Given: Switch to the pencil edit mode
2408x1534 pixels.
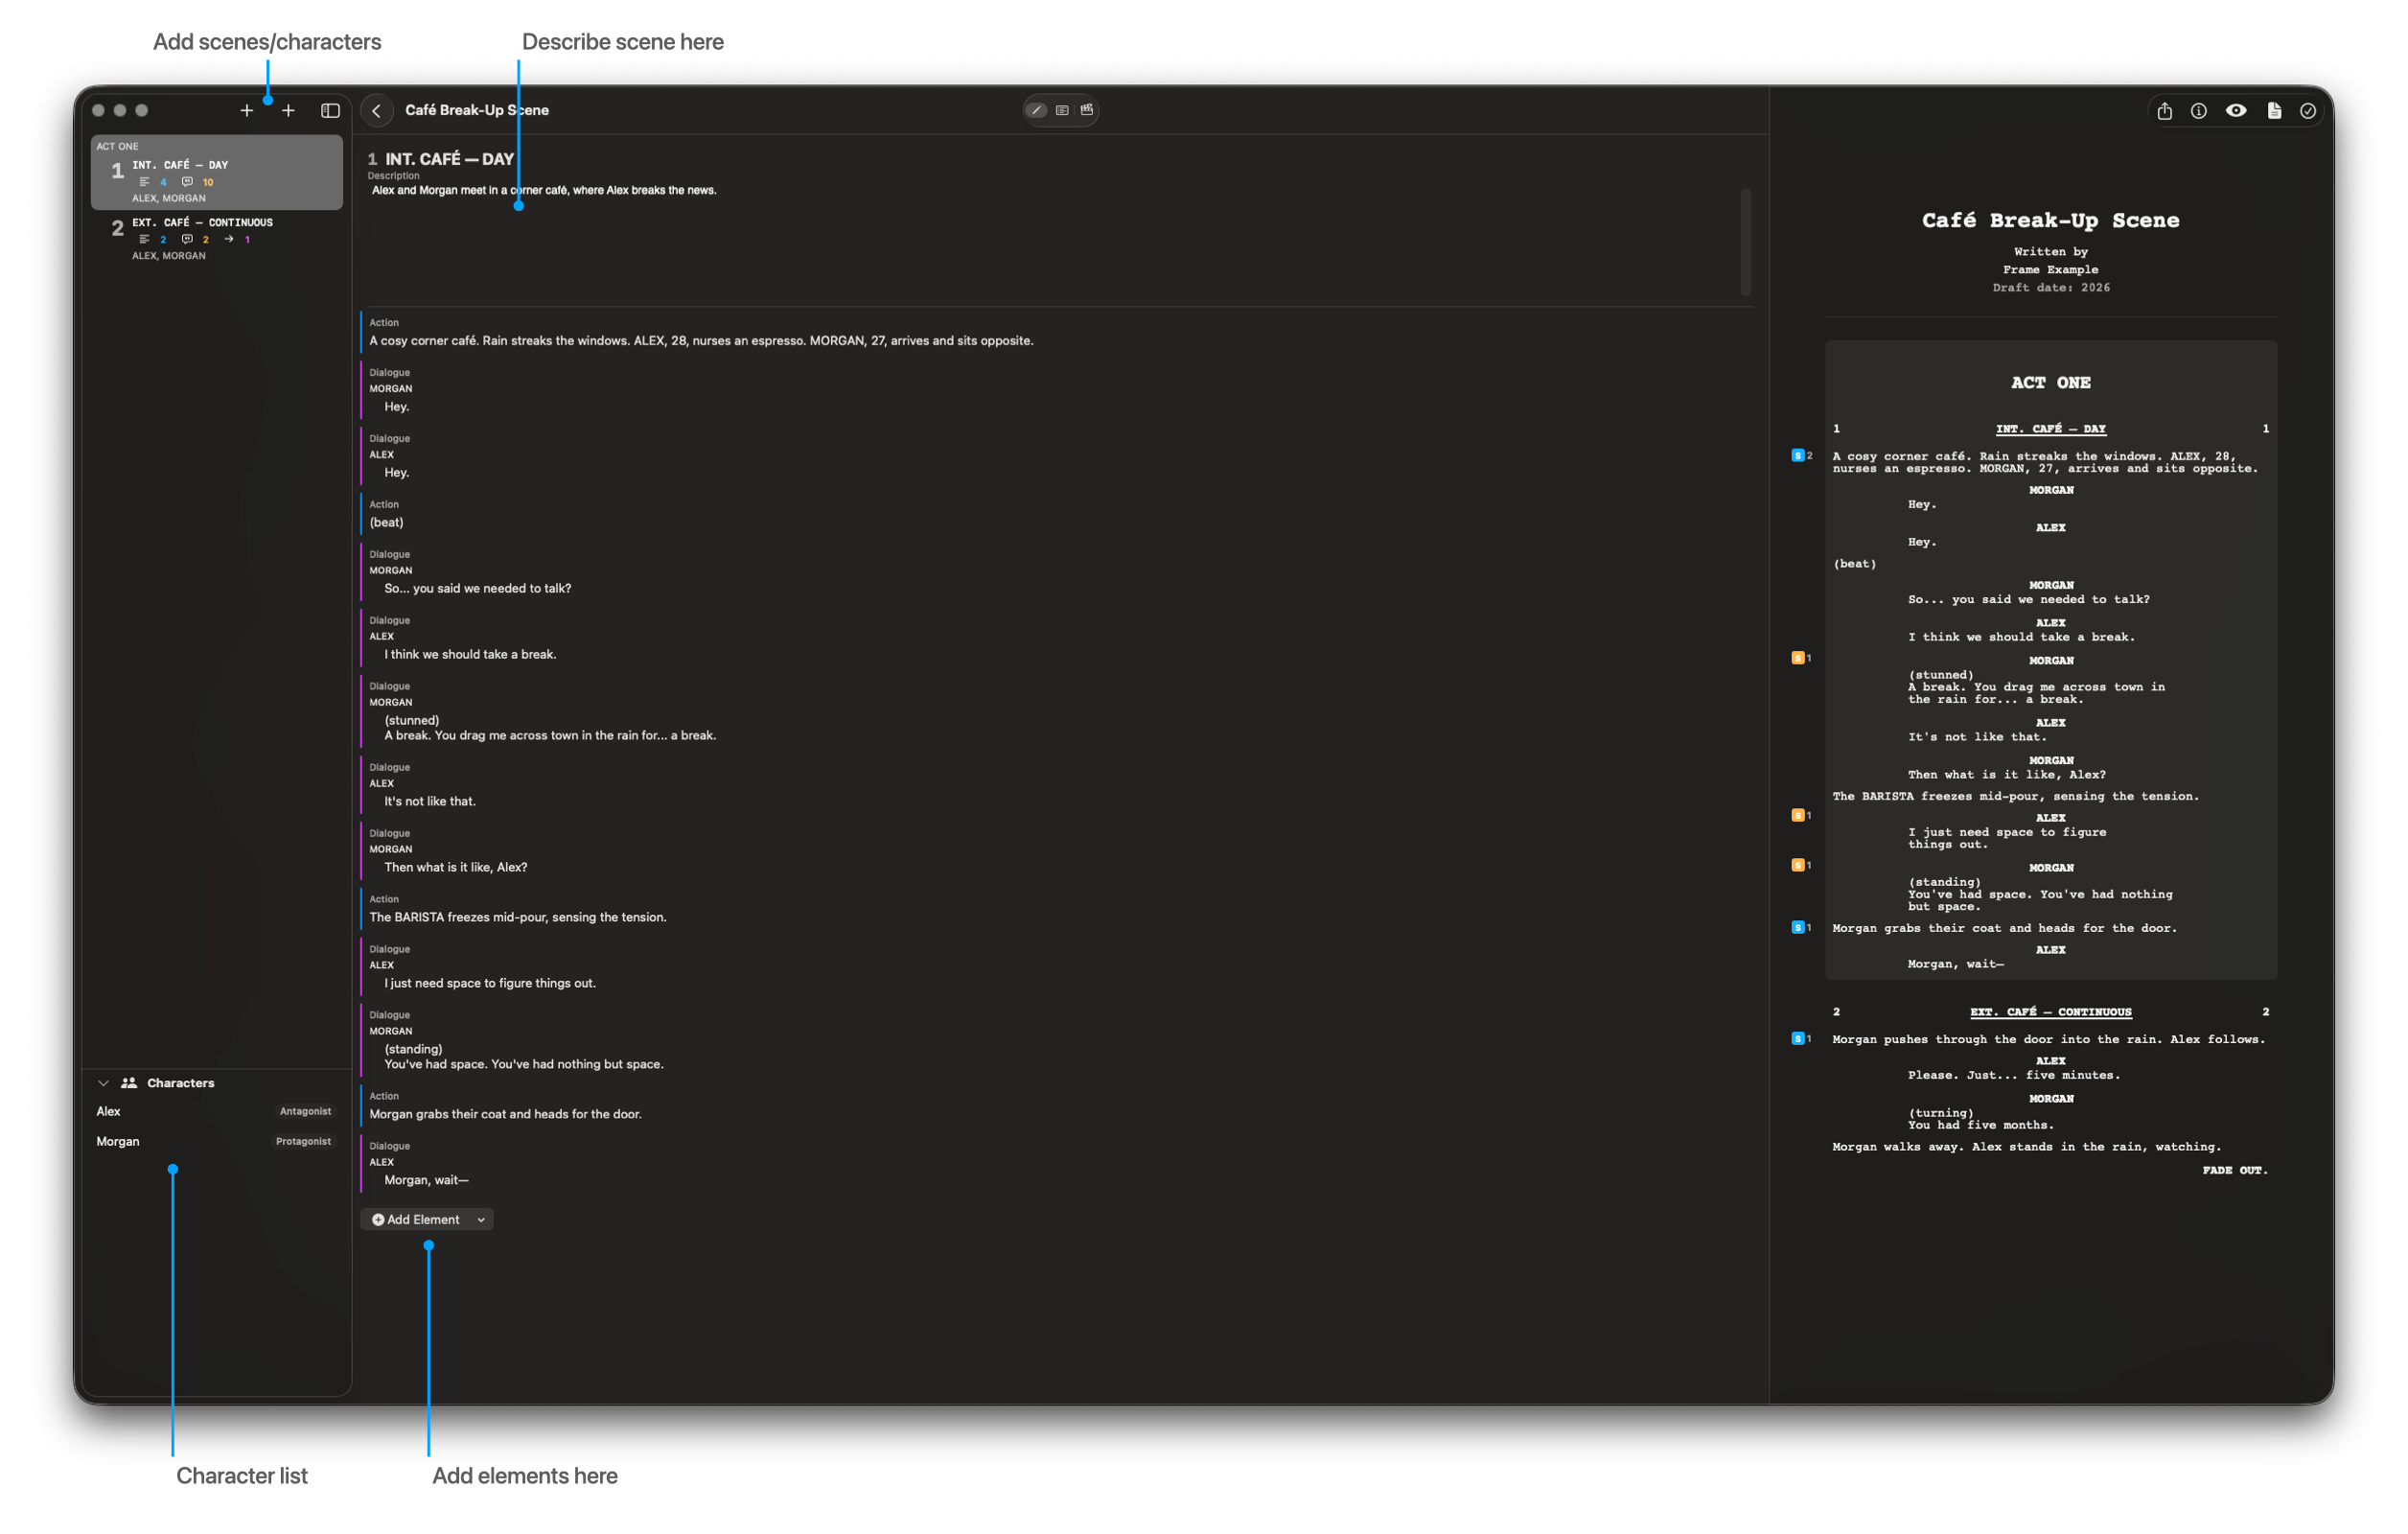Looking at the screenshot, I should click(x=1037, y=110).
